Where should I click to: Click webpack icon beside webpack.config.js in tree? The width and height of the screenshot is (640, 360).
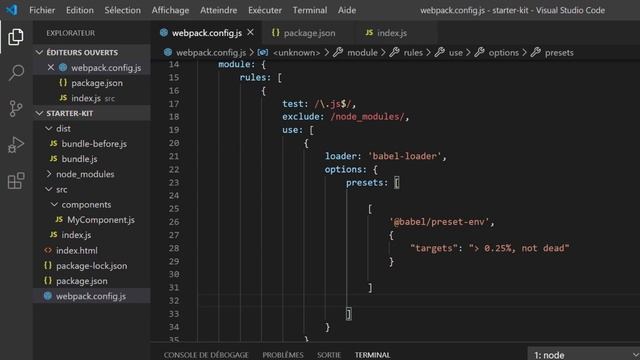[x=48, y=296]
